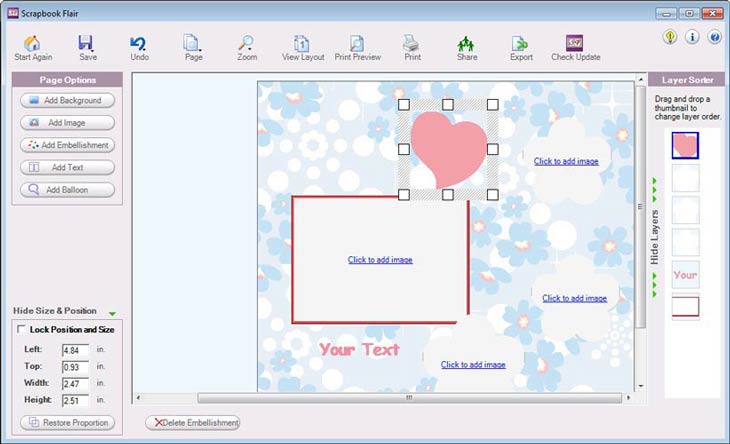The image size is (730, 444).
Task: Collapse the Hide Layers side panel
Action: click(x=655, y=236)
